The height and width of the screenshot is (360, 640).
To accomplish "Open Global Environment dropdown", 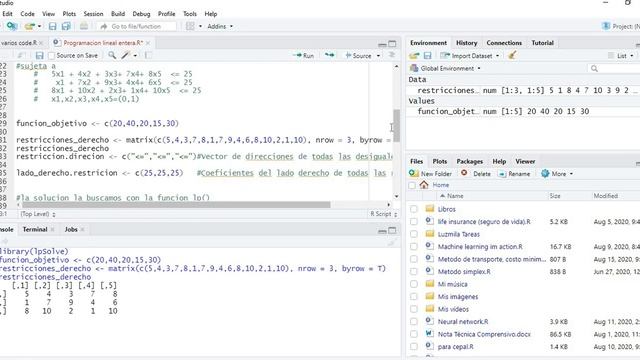I will click(446, 68).
